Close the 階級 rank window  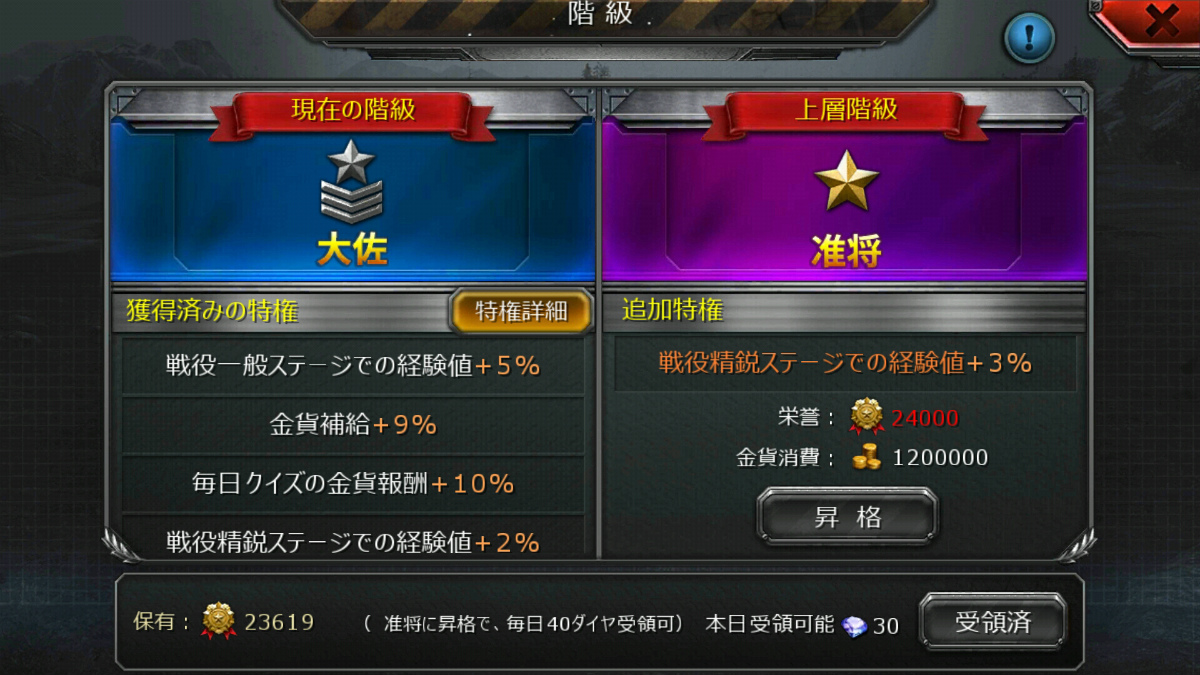(1158, 22)
